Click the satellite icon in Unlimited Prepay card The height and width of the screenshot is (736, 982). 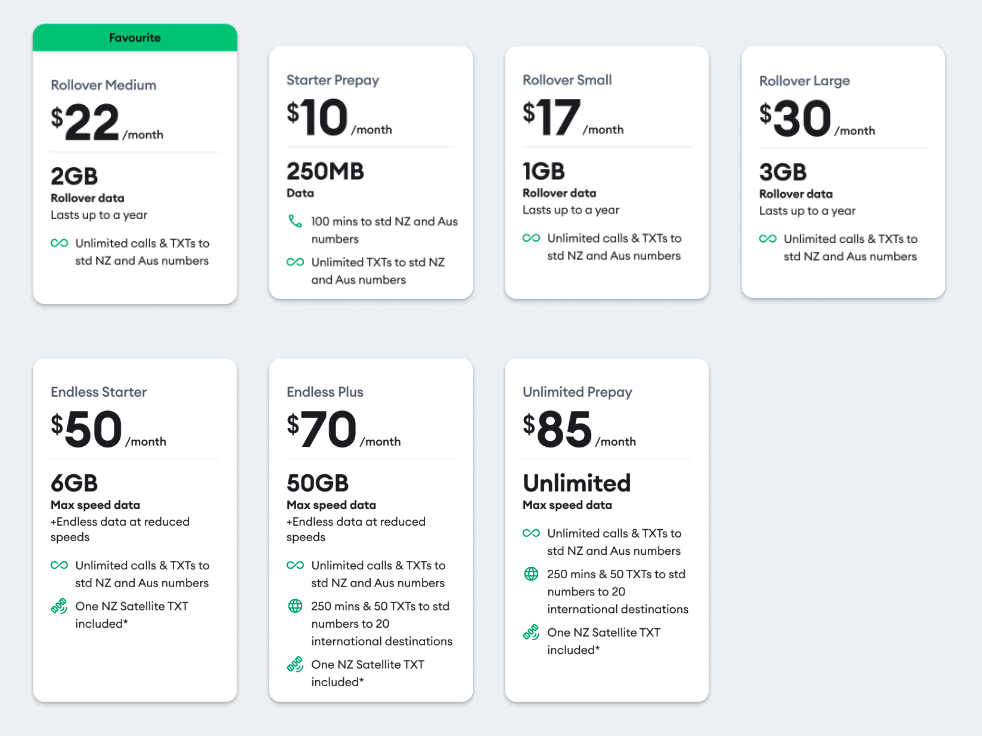click(531, 632)
